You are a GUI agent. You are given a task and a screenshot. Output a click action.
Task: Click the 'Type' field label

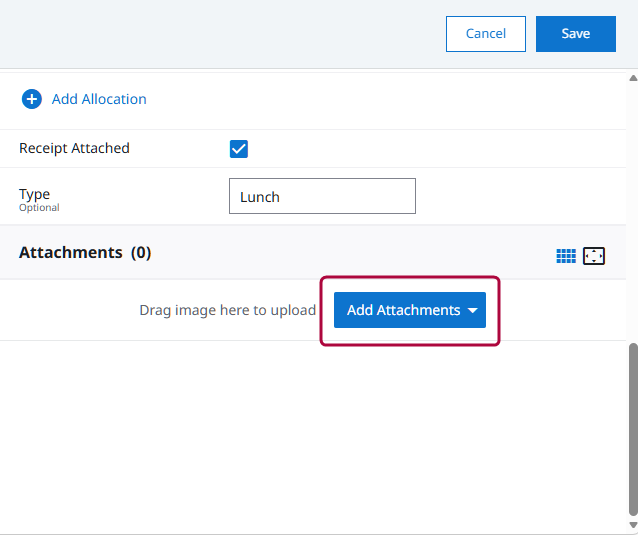point(35,194)
